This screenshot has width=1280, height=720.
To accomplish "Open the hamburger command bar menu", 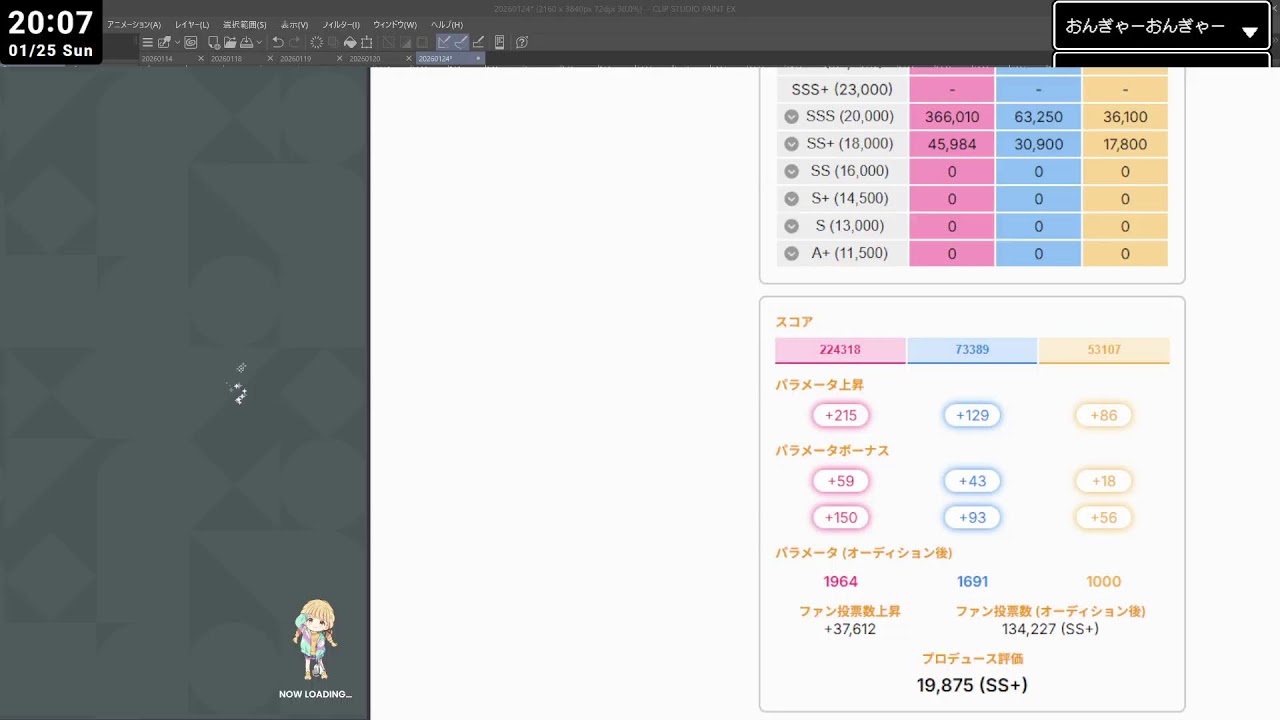I will click(x=147, y=42).
